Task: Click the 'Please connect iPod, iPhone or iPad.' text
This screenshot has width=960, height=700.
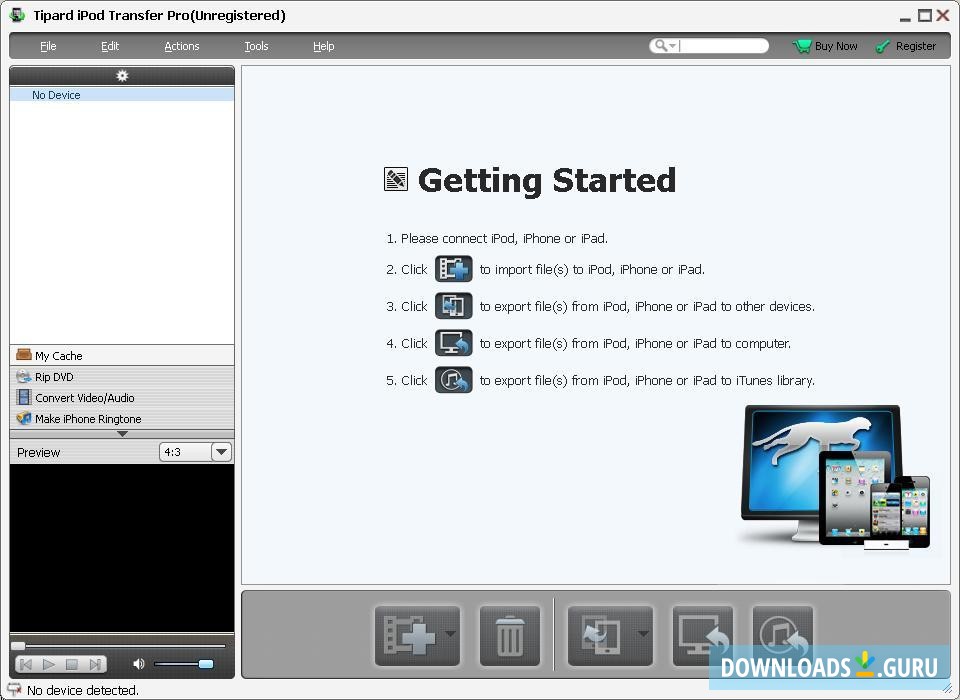Action: (x=504, y=238)
